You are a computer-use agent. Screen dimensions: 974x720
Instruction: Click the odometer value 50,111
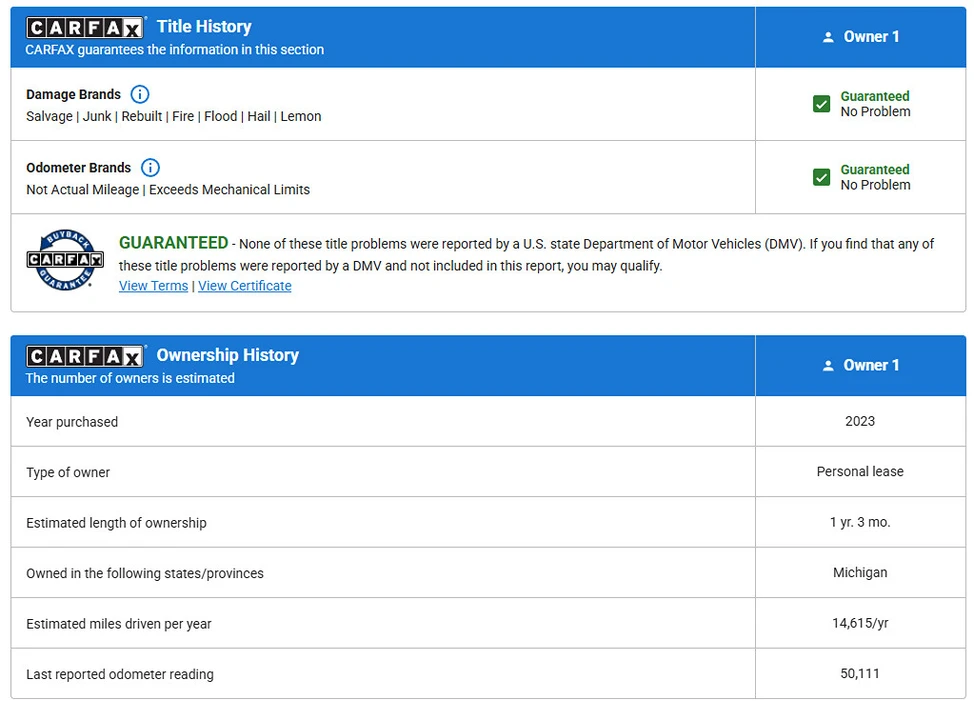click(x=860, y=673)
